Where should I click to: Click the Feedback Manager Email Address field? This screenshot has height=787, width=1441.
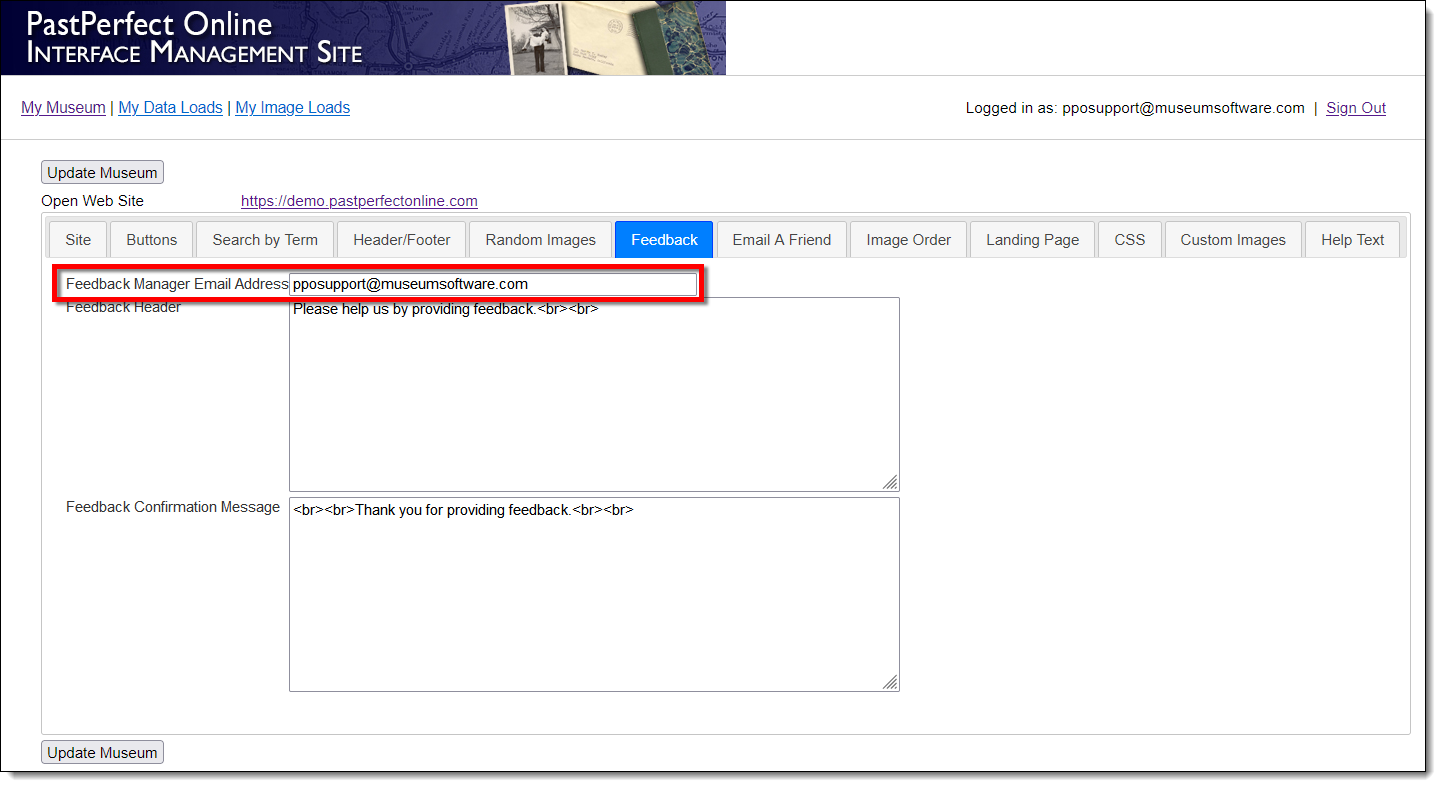(493, 285)
